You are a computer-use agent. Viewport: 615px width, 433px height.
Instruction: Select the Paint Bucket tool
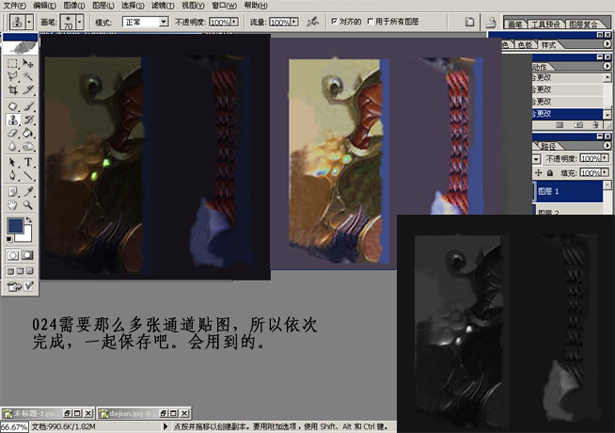(27, 133)
